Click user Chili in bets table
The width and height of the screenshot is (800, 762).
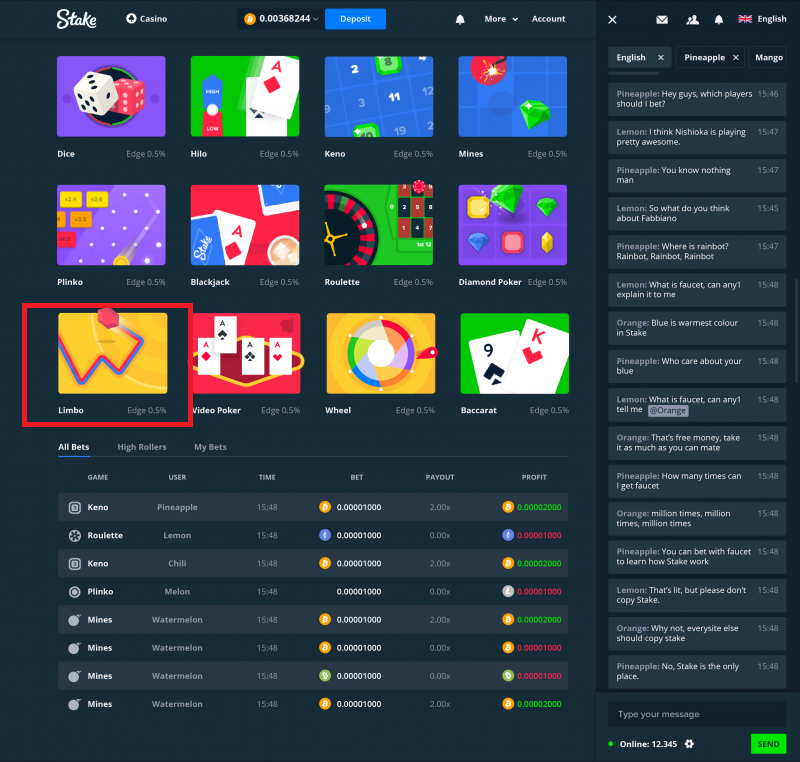click(x=177, y=564)
